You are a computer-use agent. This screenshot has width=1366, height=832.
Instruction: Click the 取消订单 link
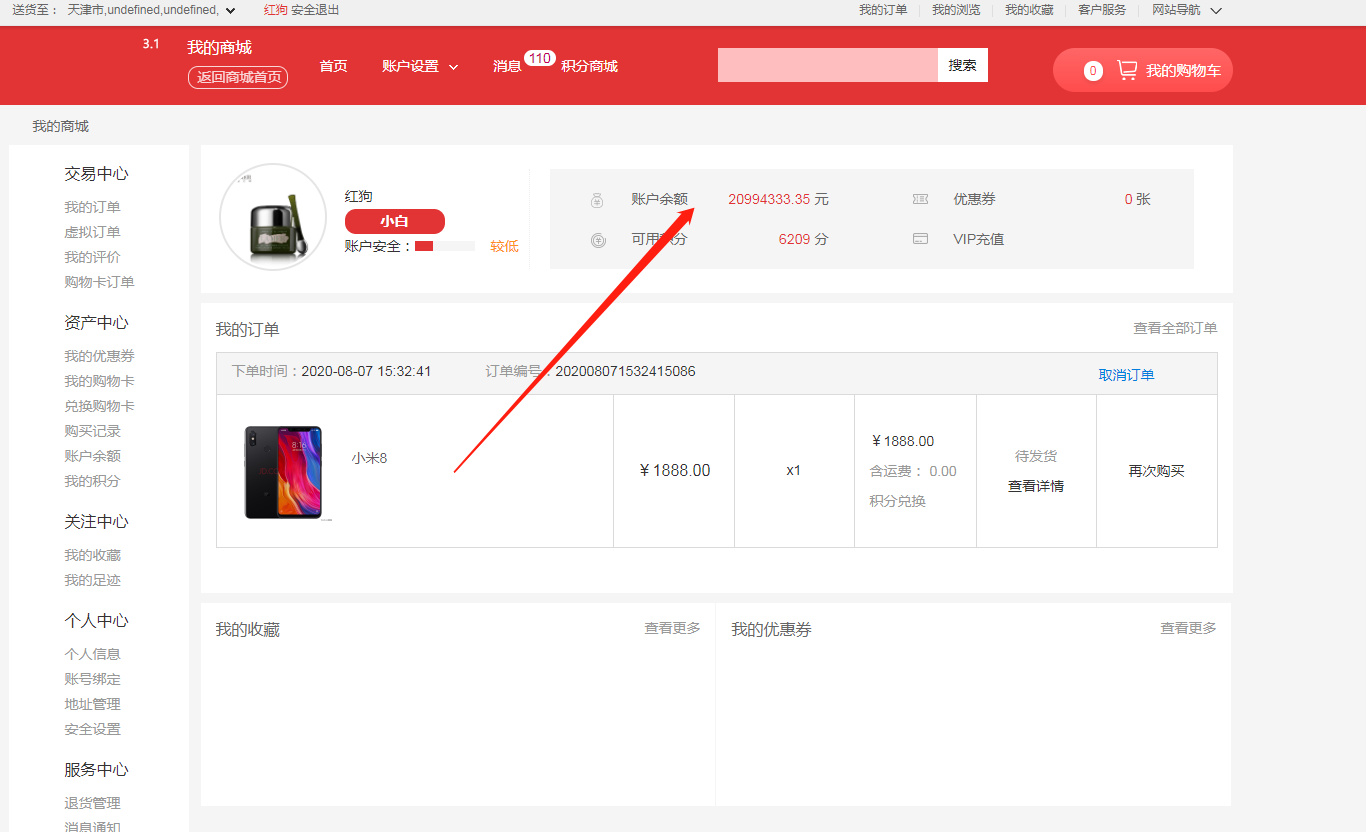tap(1126, 375)
